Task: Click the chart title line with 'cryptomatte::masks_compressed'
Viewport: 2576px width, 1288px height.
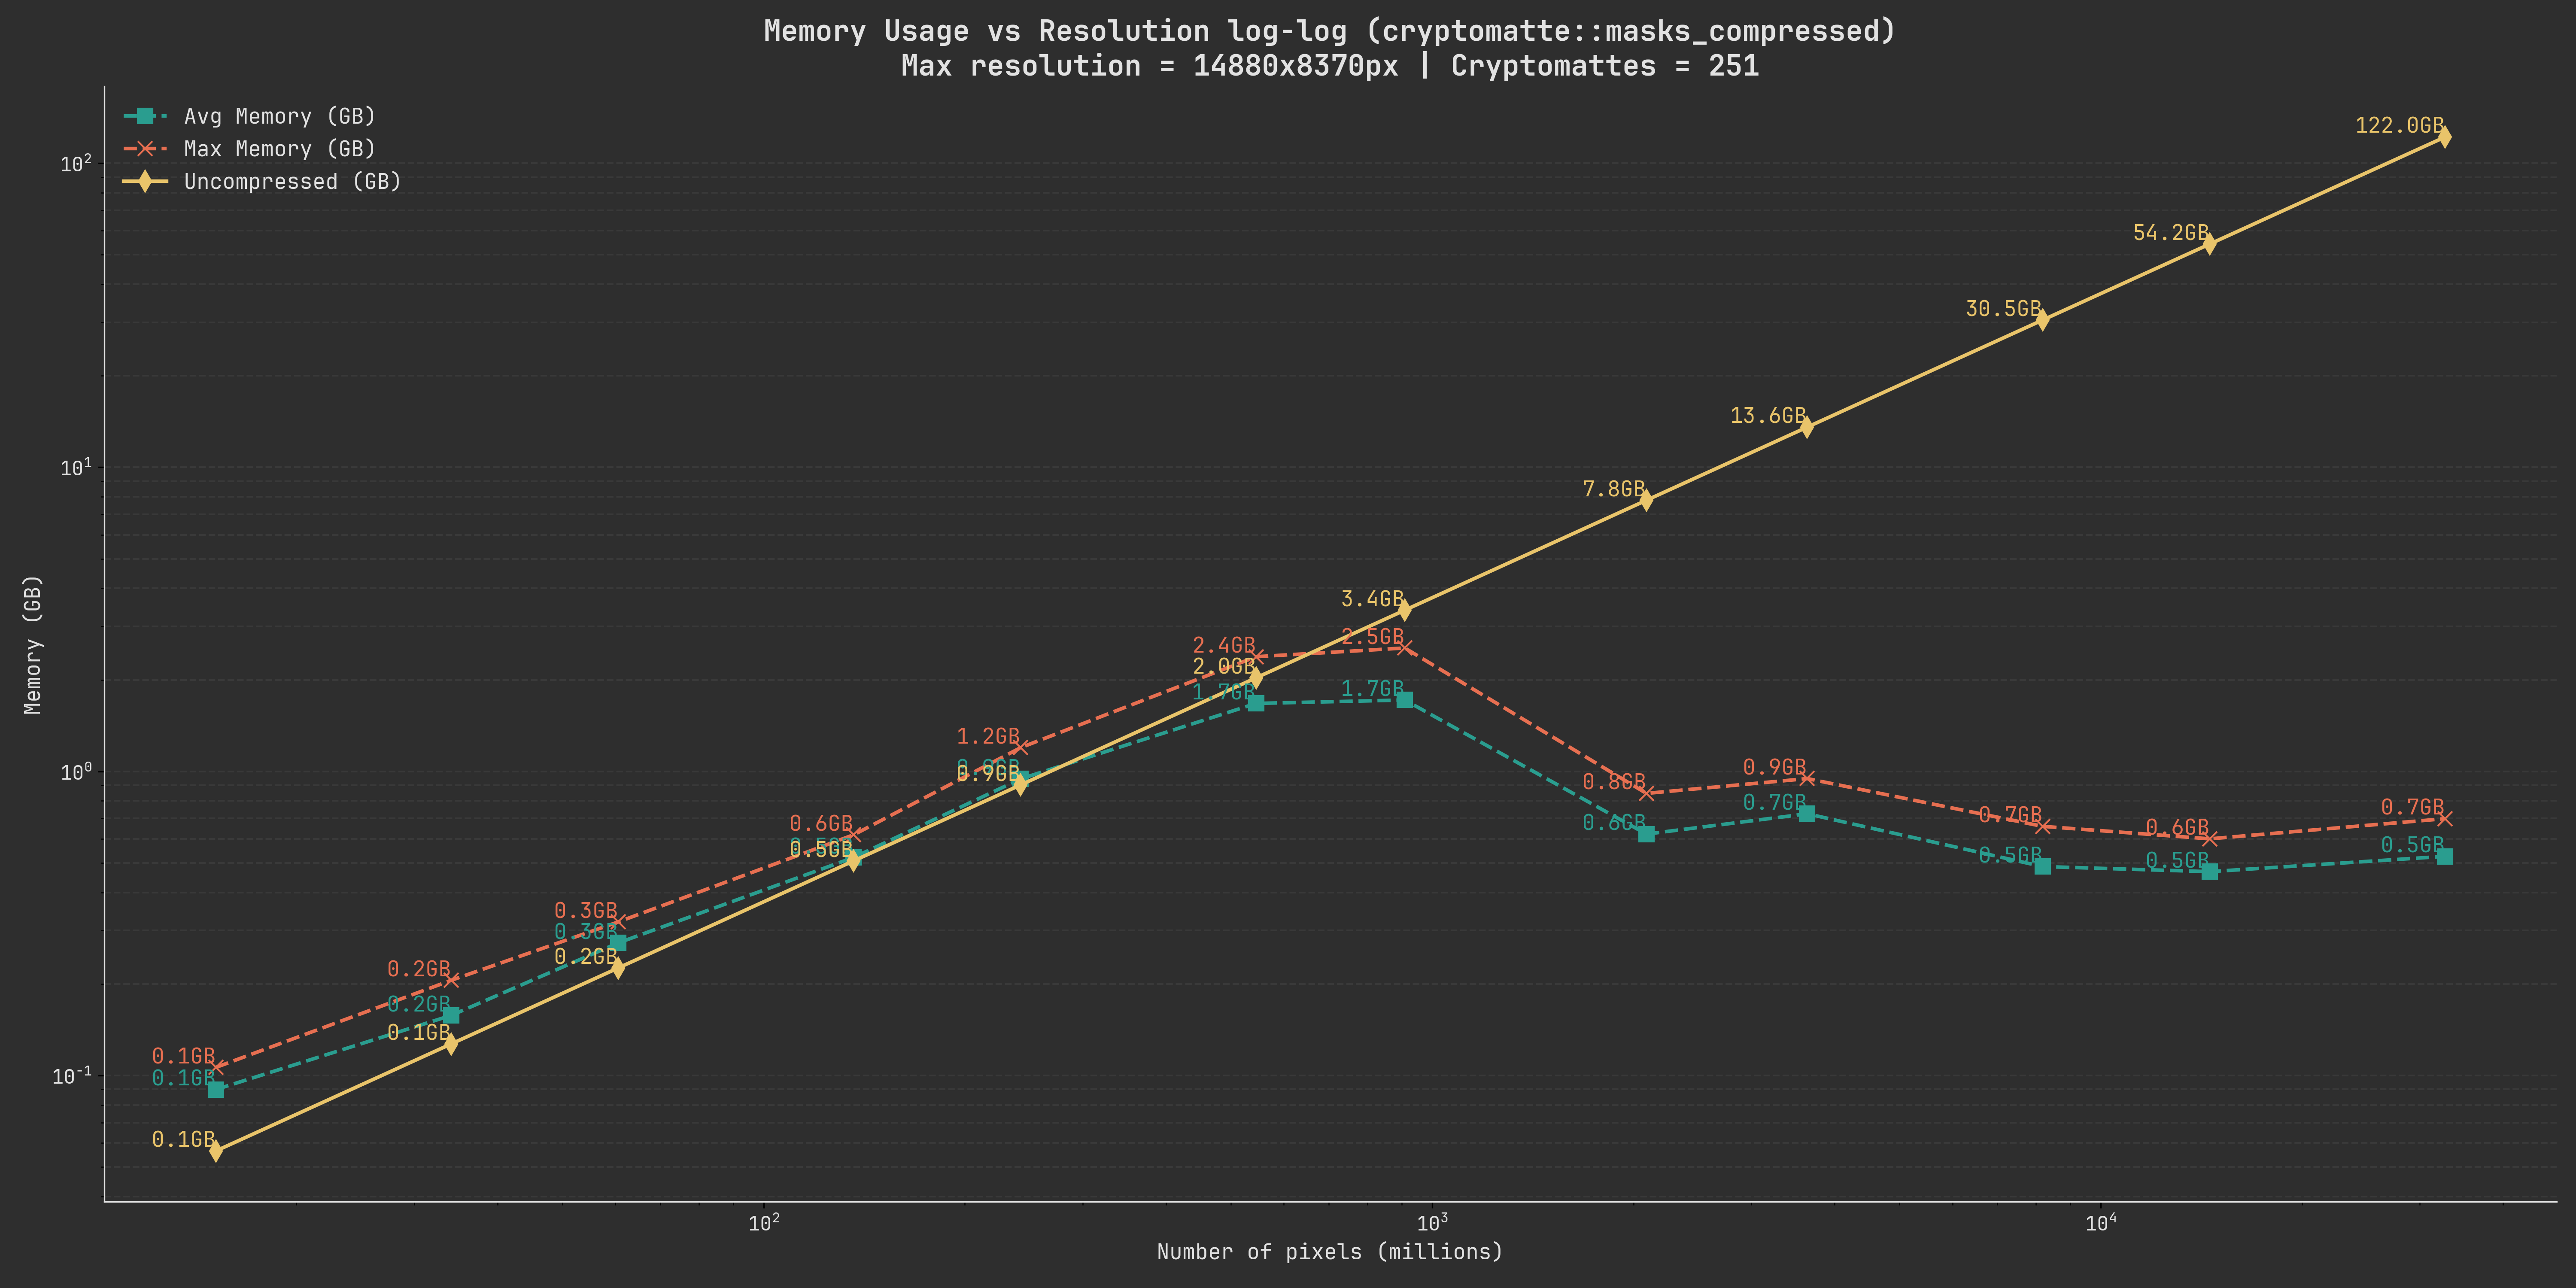Action: pos(1329,31)
